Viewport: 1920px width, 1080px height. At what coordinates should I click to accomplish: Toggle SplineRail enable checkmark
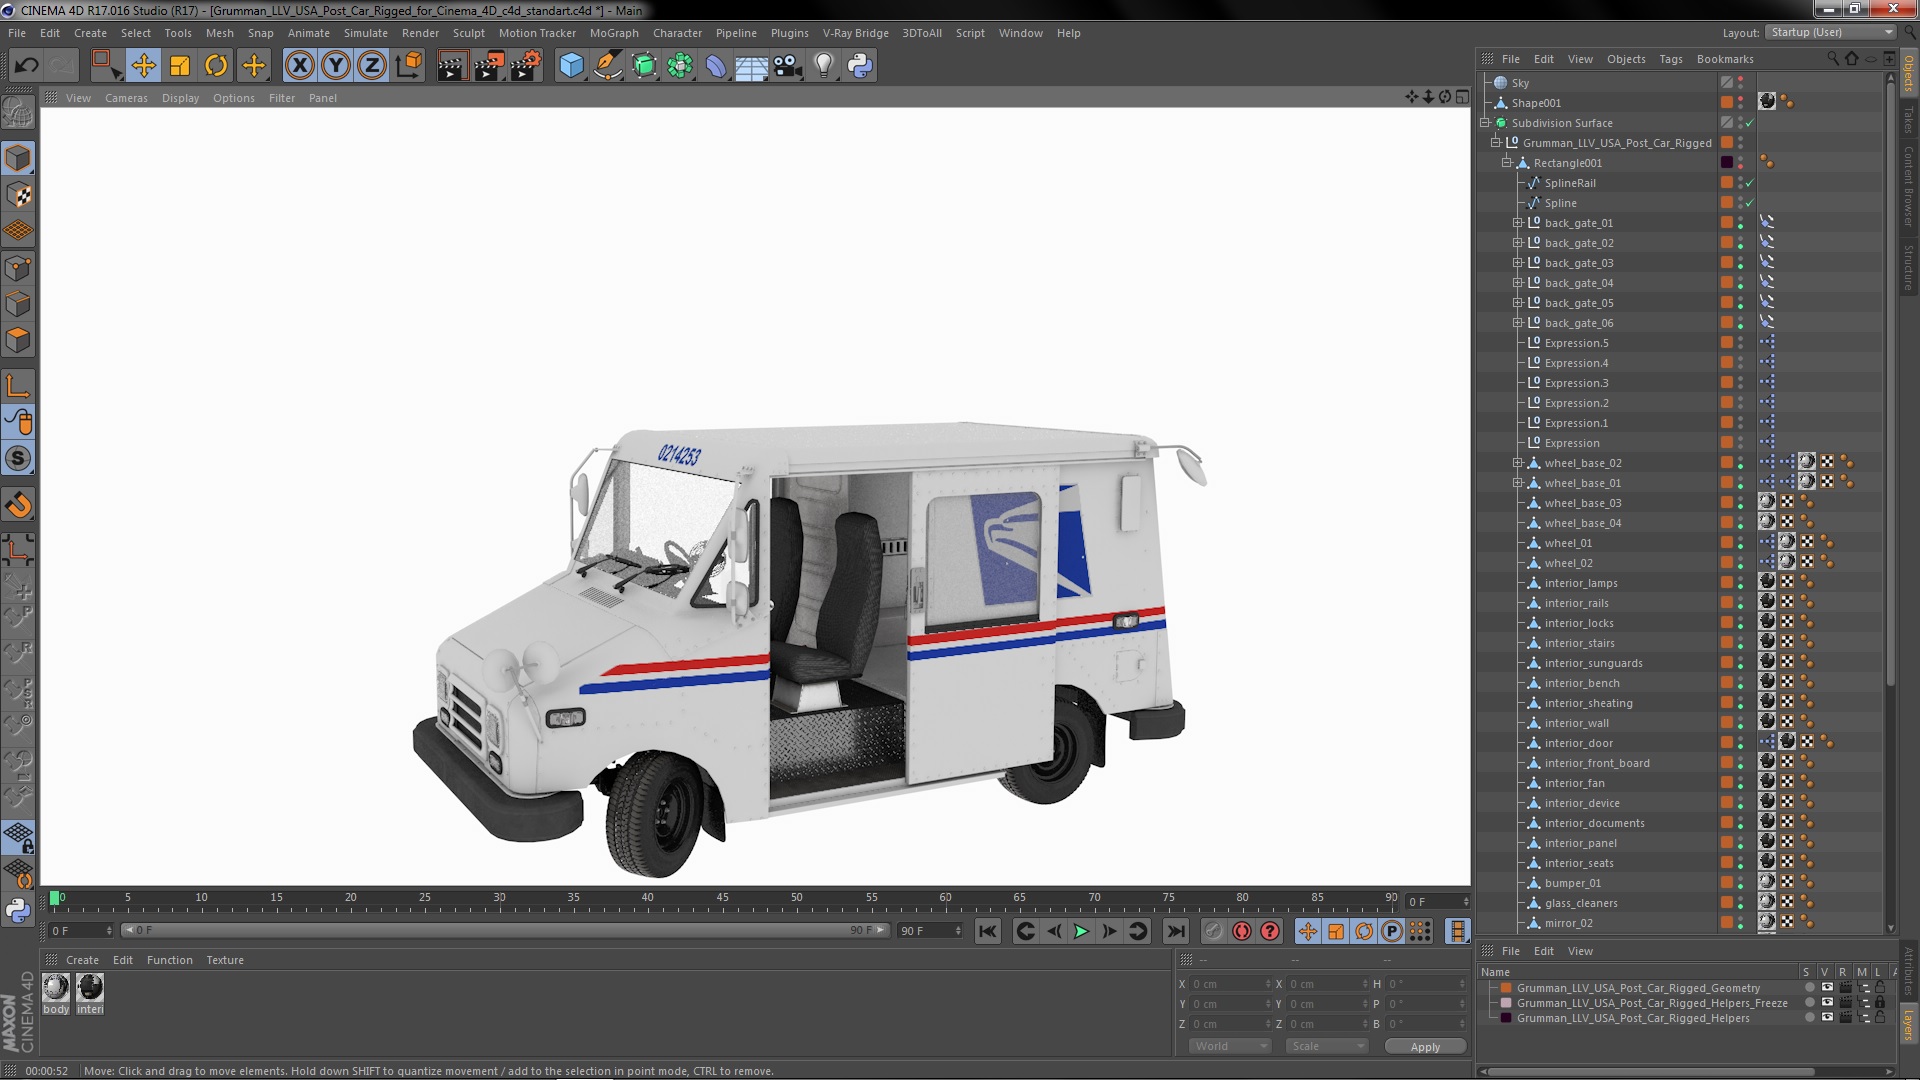click(x=1750, y=183)
